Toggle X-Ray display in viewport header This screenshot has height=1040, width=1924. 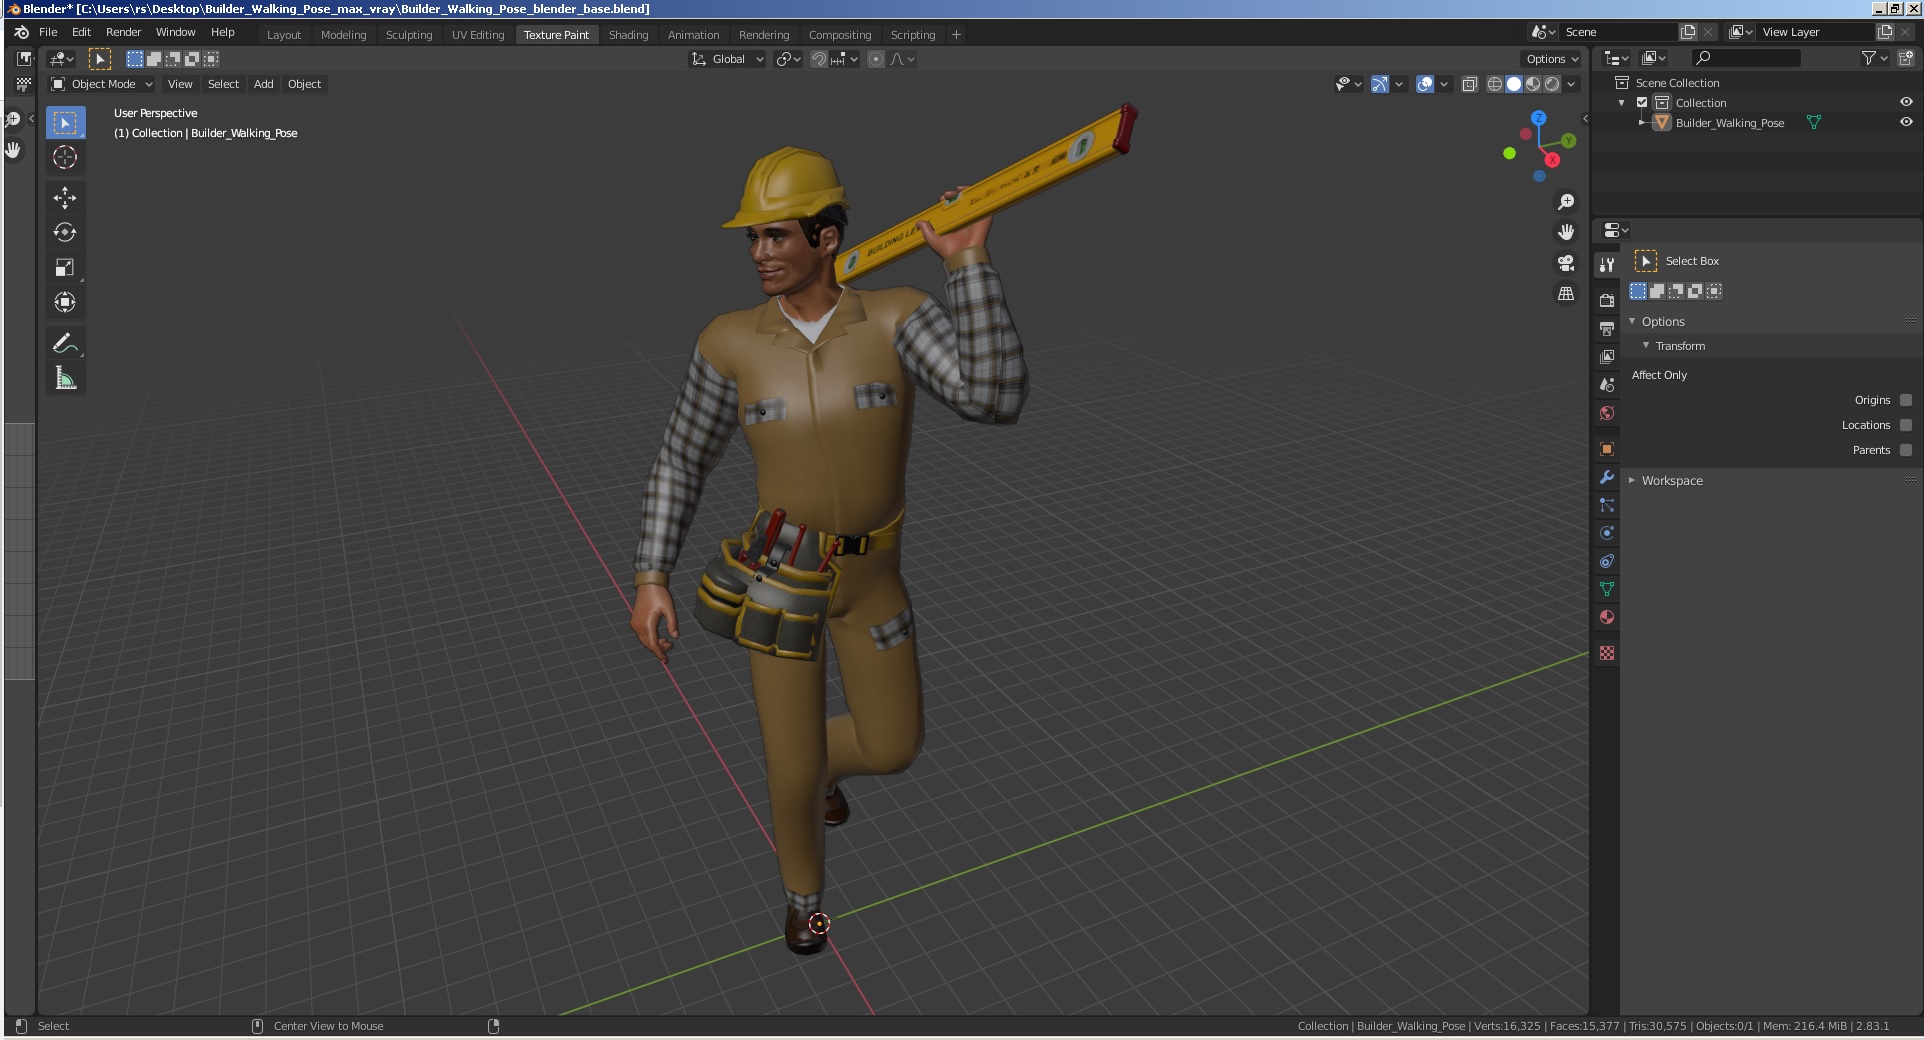[x=1470, y=85]
